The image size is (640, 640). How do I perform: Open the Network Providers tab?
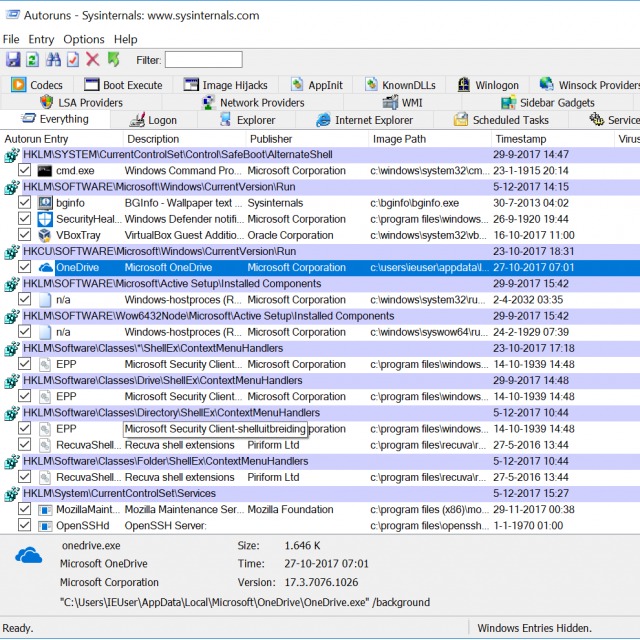pyautogui.click(x=253, y=102)
